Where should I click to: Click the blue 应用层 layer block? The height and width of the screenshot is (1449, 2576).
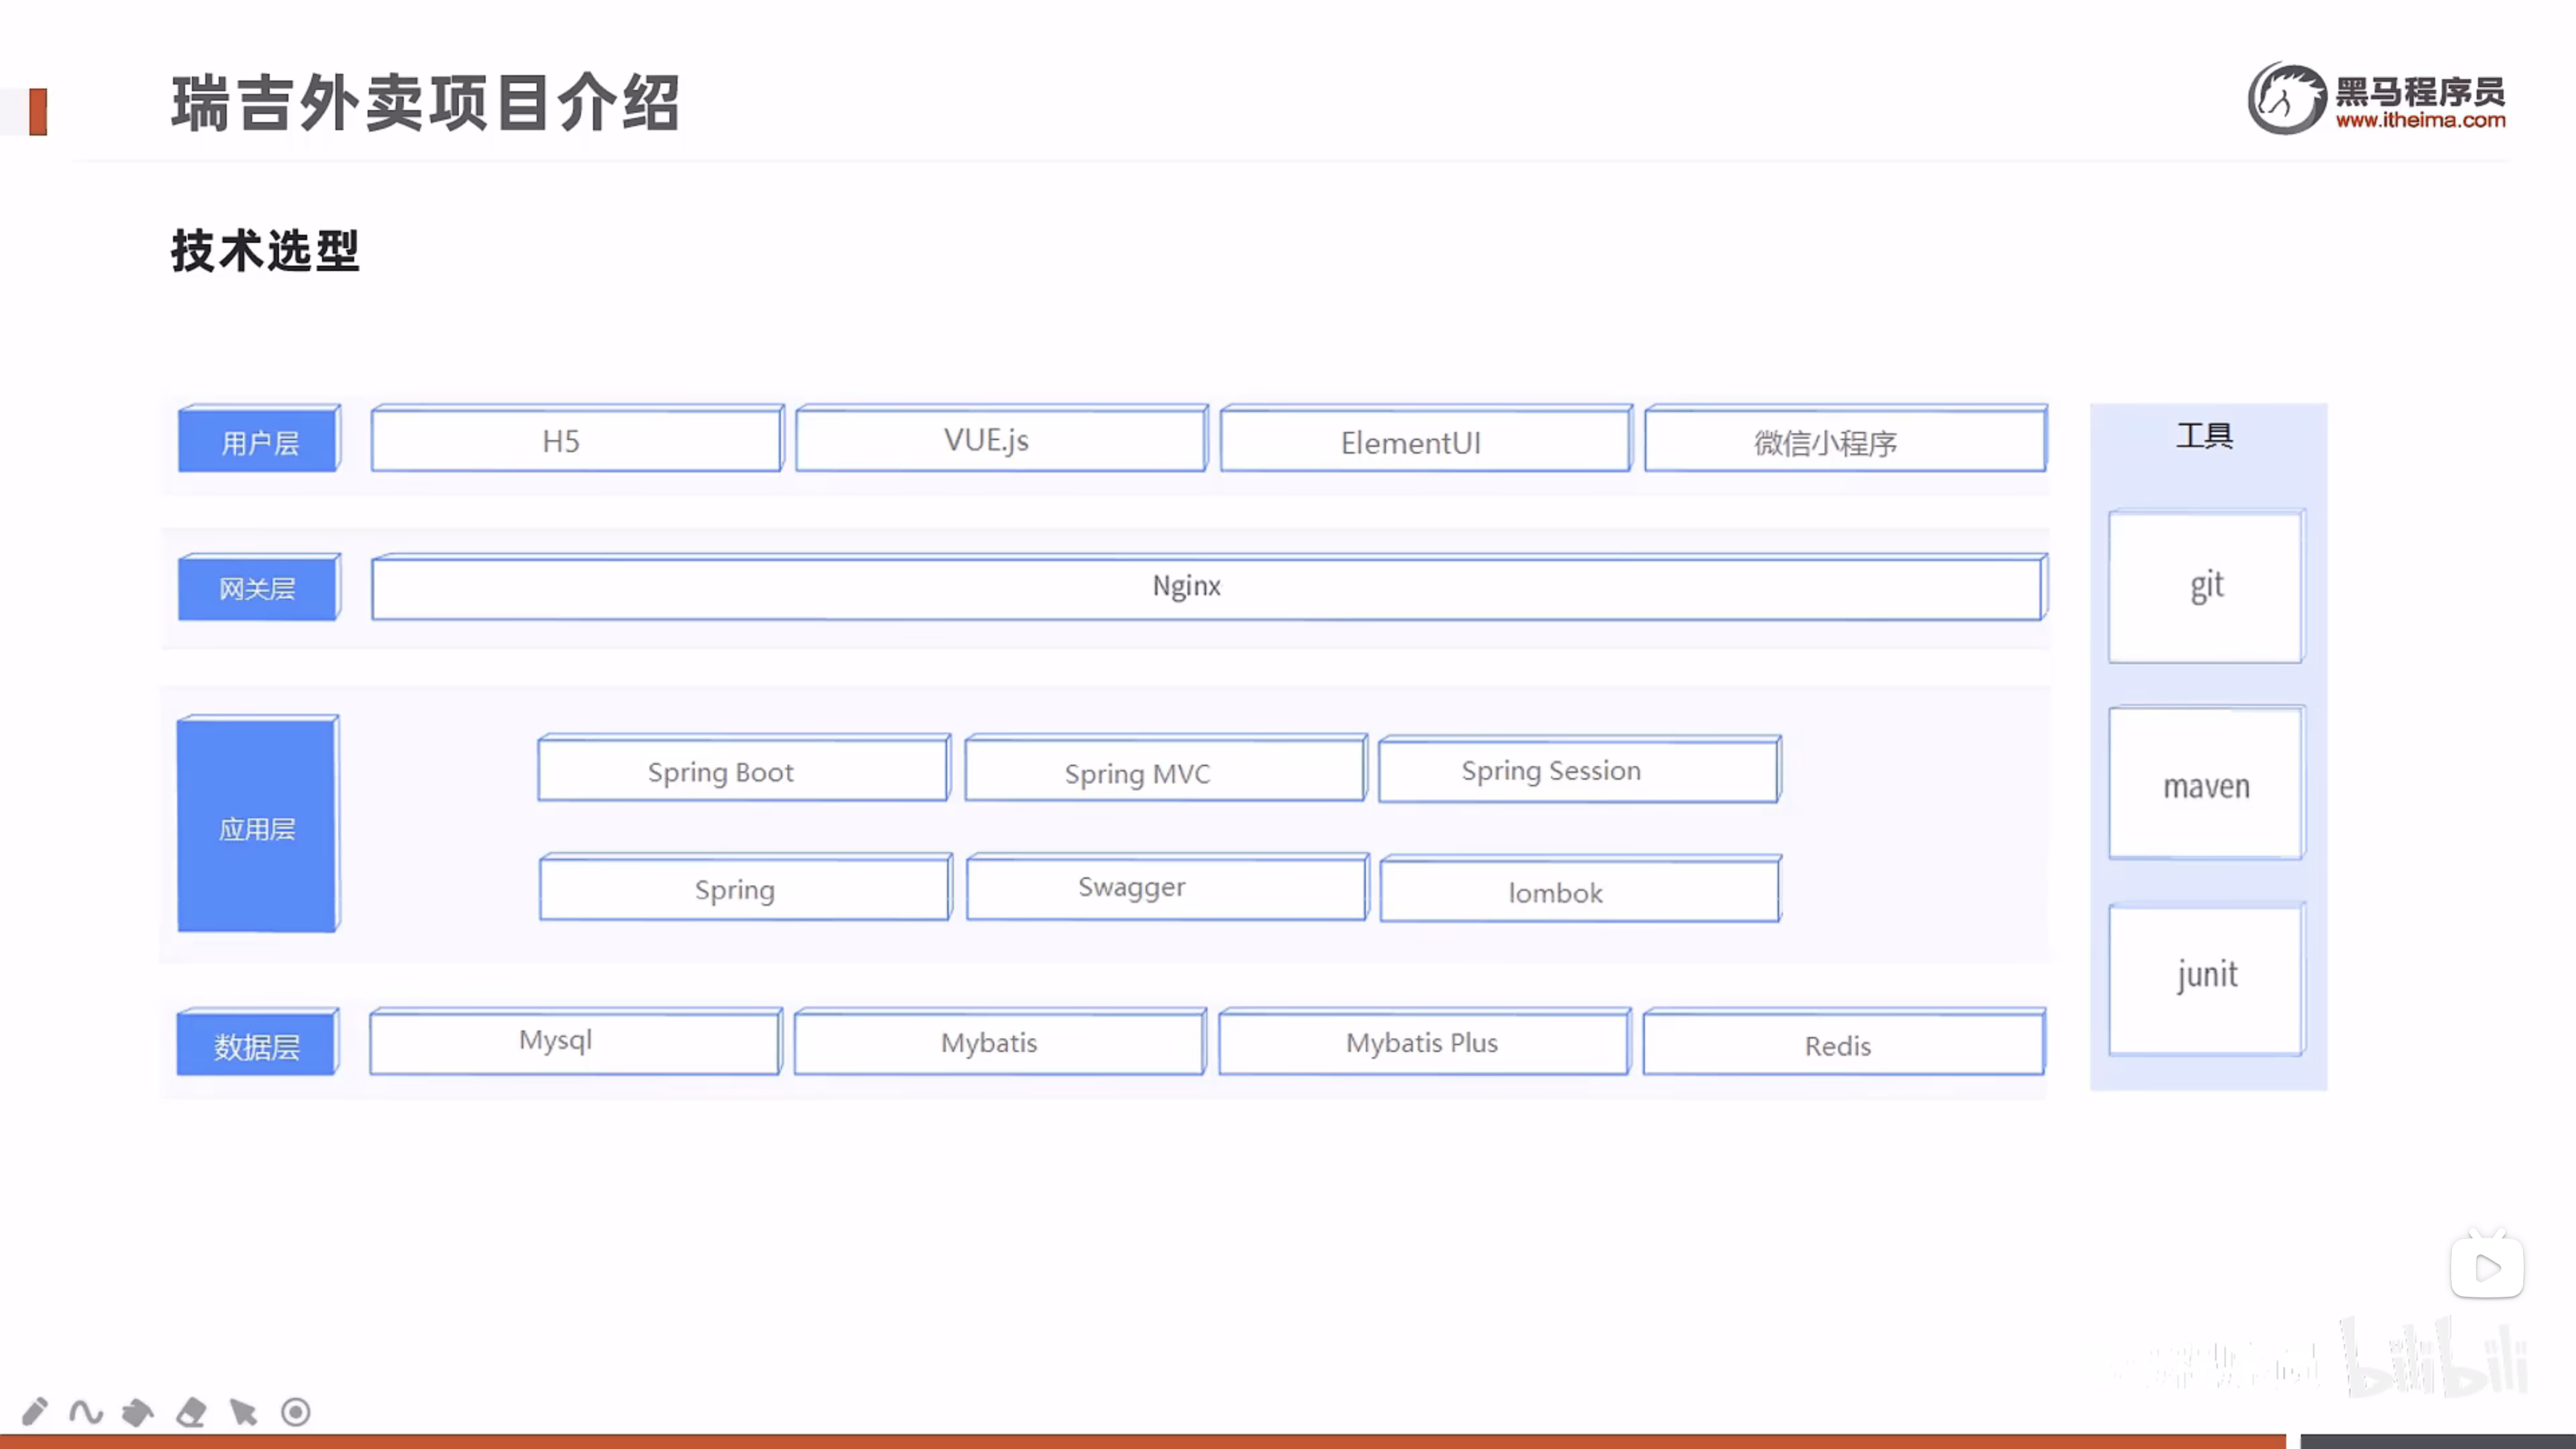pos(257,827)
